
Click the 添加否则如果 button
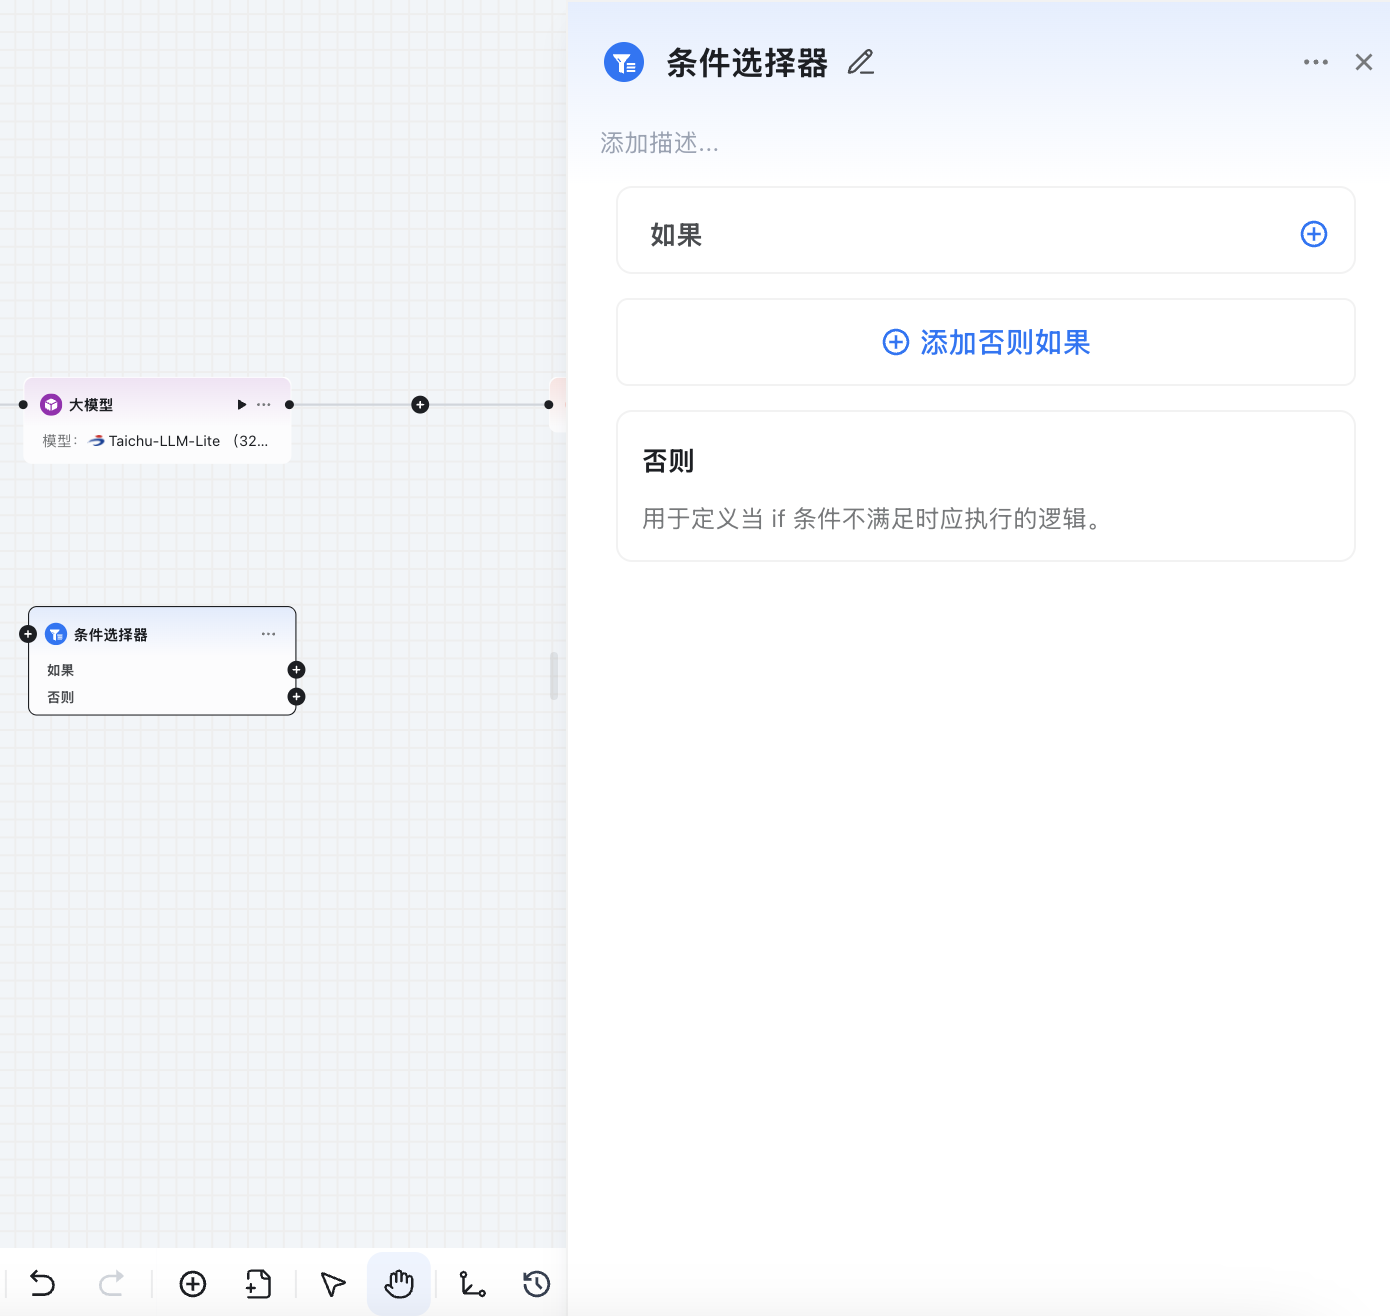point(985,342)
